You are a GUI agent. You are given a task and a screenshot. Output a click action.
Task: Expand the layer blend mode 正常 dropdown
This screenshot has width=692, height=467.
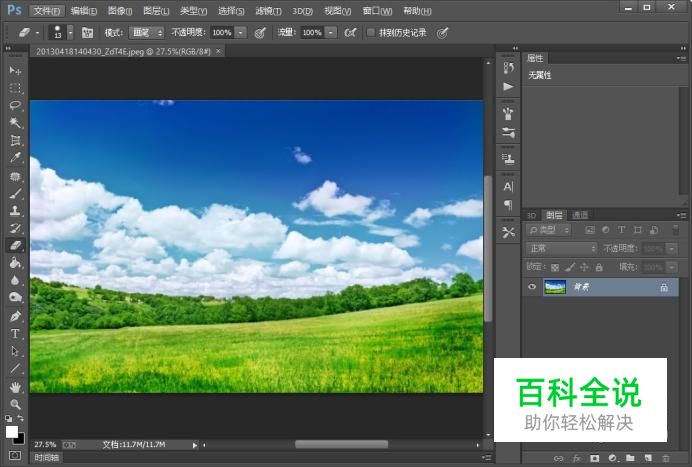(561, 248)
